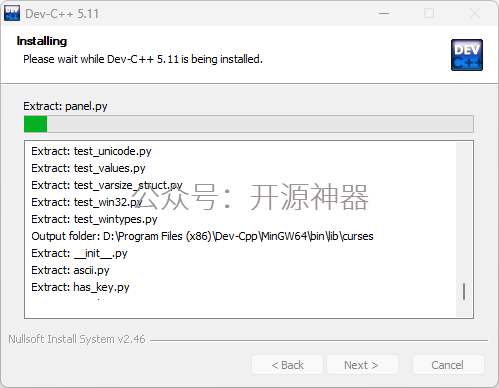The width and height of the screenshot is (499, 388).
Task: Click the Dev-C++ title bar icon
Action: pos(12,13)
